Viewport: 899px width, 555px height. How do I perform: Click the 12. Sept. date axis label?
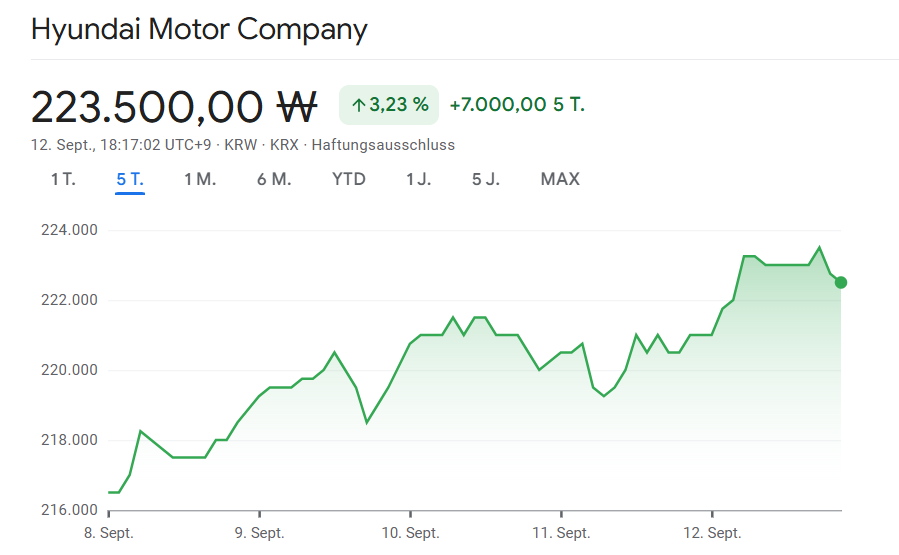(711, 533)
